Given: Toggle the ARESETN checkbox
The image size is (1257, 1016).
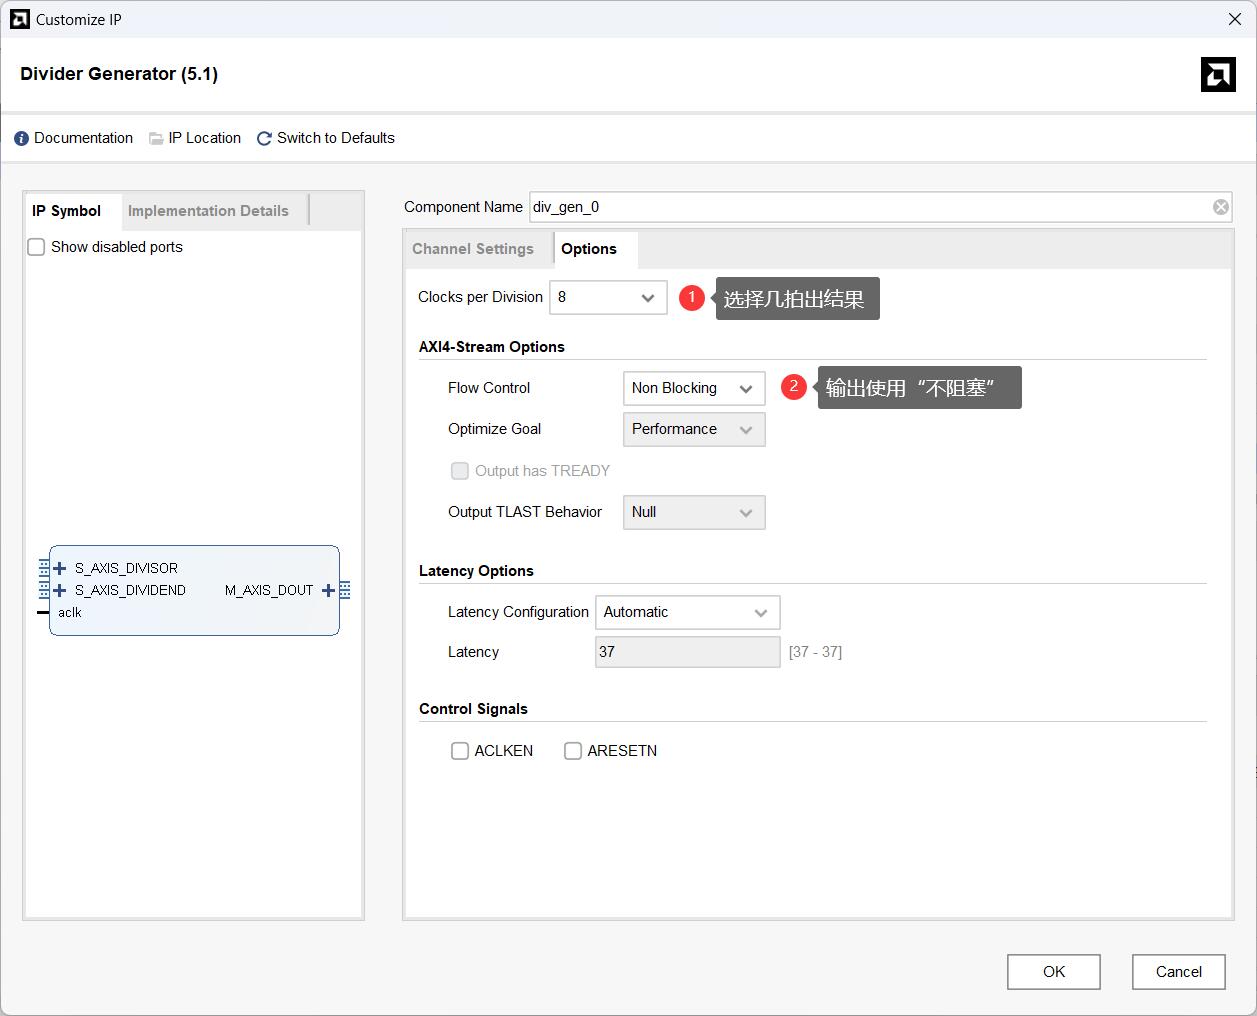Looking at the screenshot, I should [573, 751].
